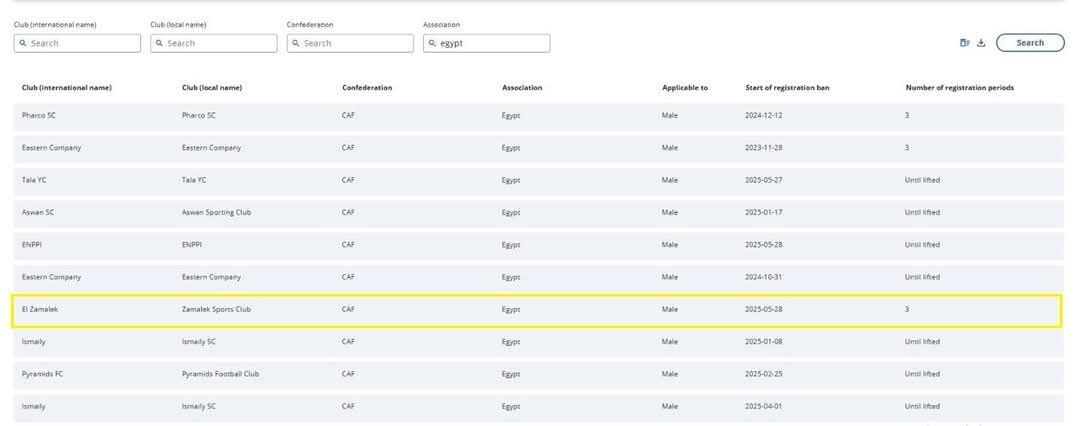
Task: Click magnifier icon in Club (local name) filter
Action: tap(159, 44)
